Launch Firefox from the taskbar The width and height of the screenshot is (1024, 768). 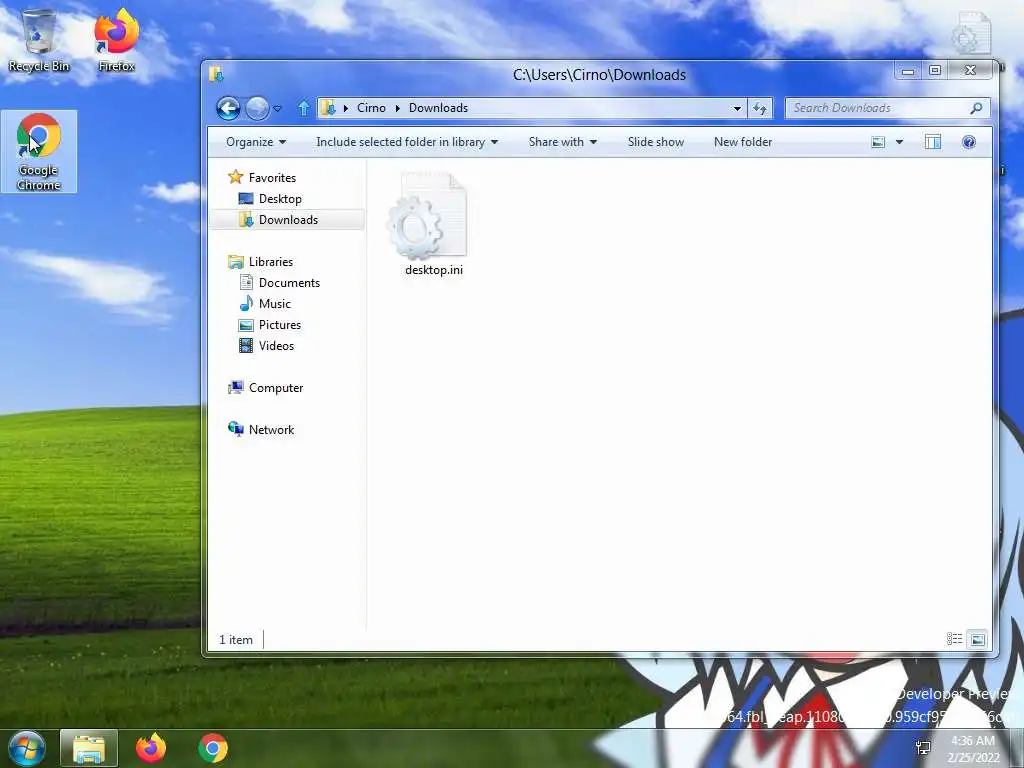151,748
